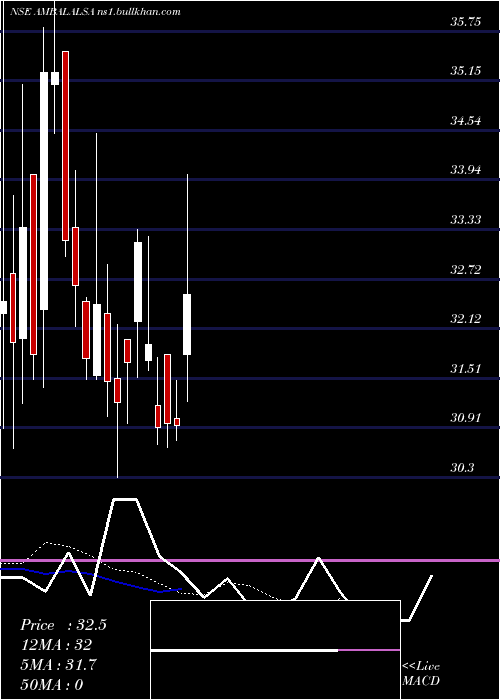
Task: Click the 32.12 price axis label
Action: pos(466,319)
